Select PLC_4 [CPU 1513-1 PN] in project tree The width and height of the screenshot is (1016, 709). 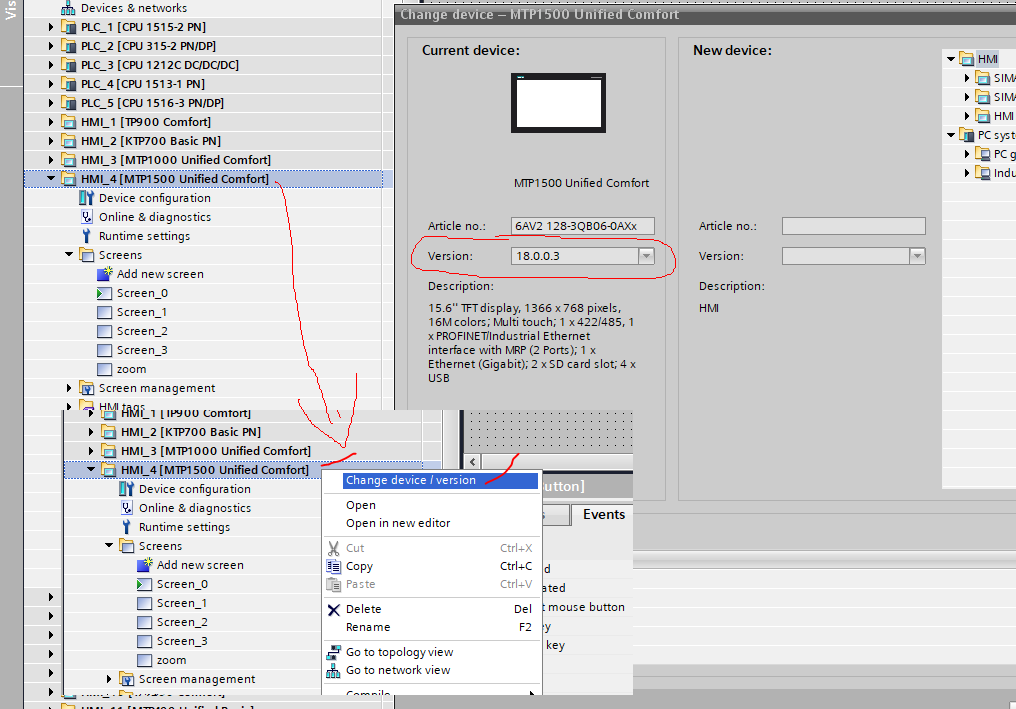tap(143, 84)
